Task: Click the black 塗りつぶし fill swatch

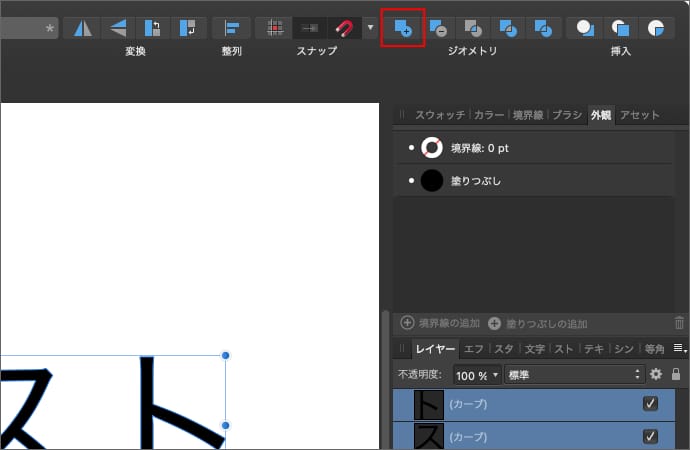Action: click(x=432, y=181)
